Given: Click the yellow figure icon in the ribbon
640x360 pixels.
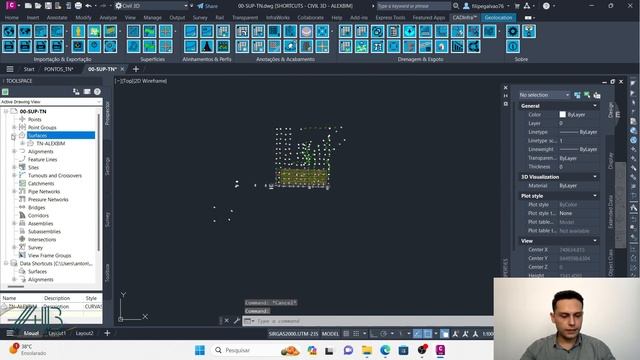Looking at the screenshot, I should click(x=78, y=31).
